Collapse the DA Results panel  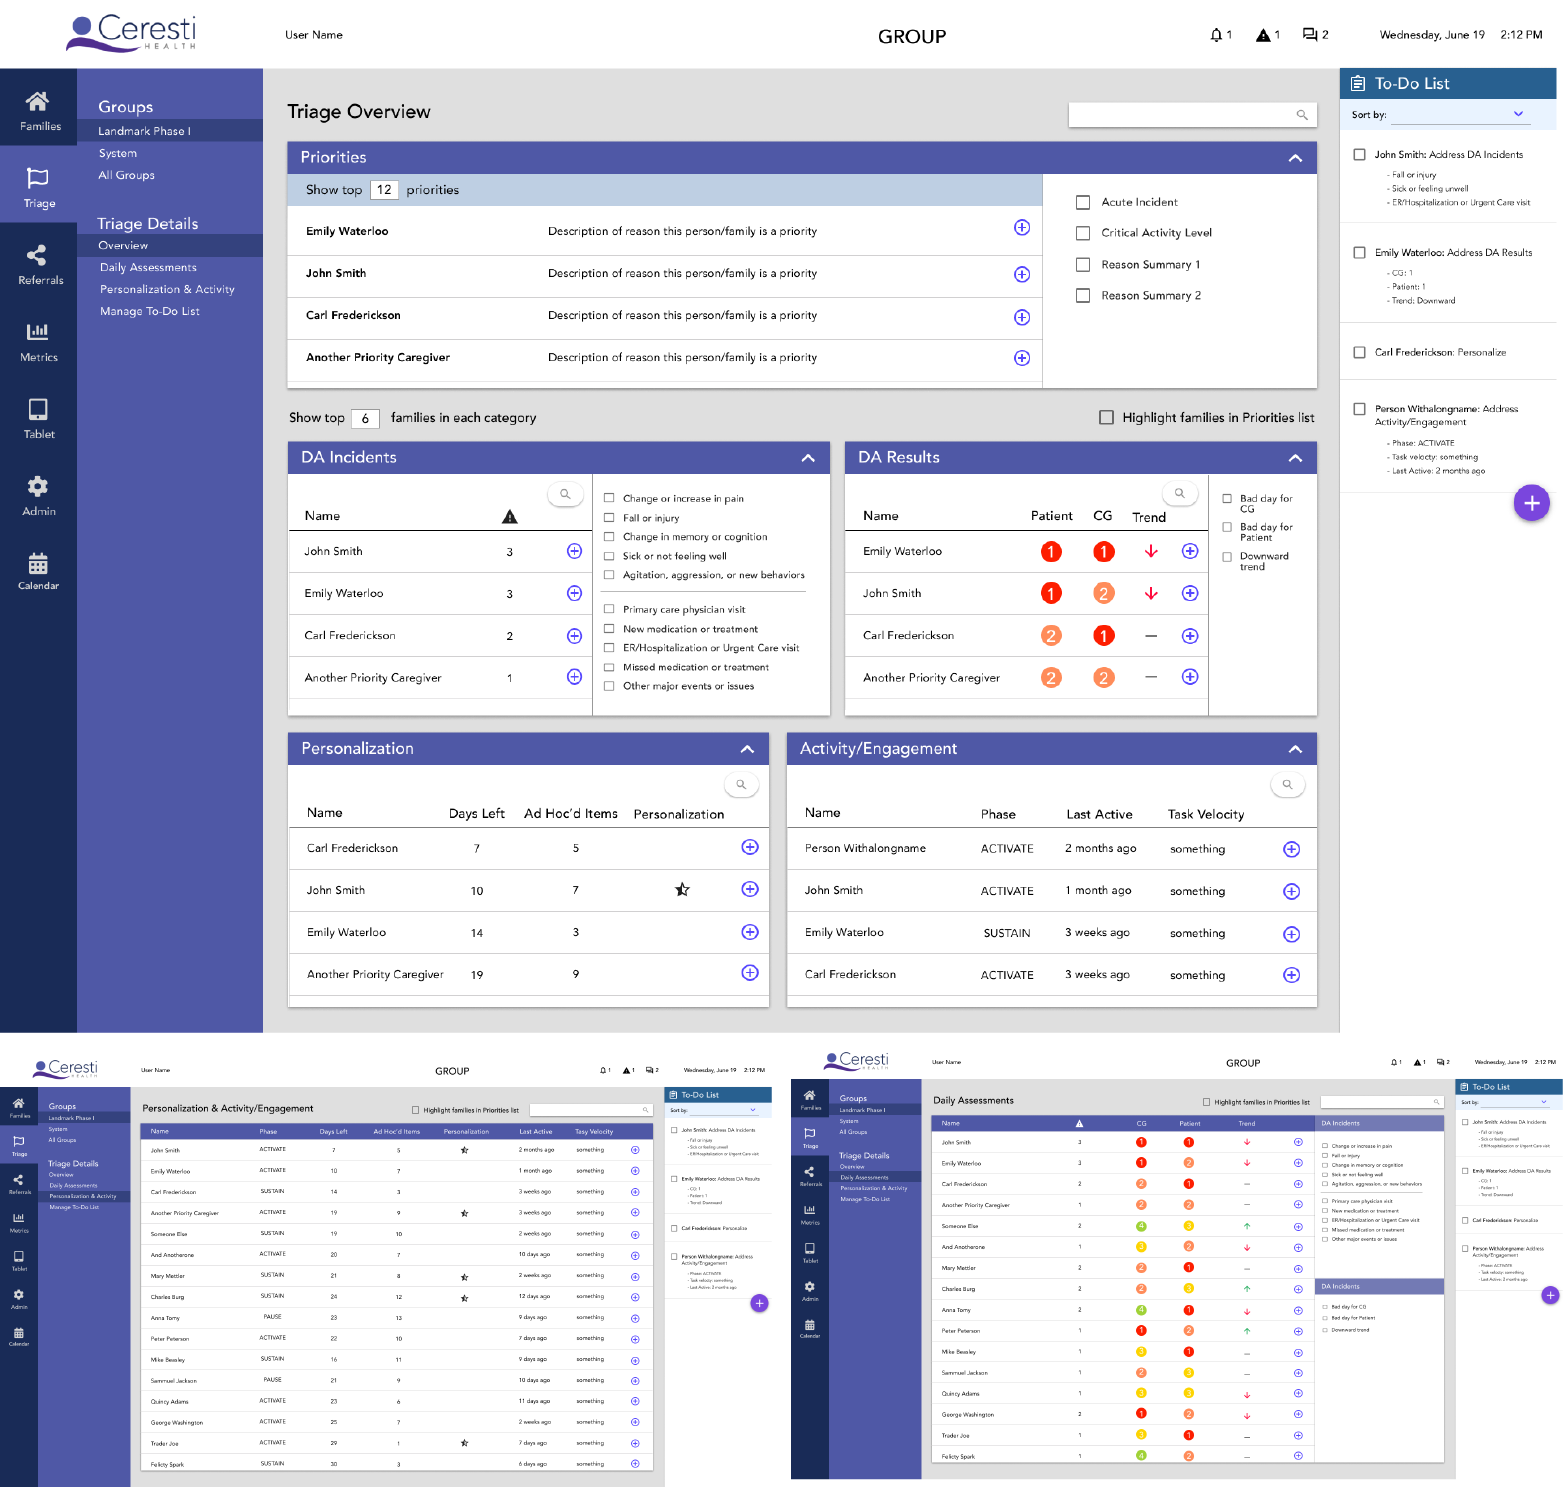pyautogui.click(x=1295, y=458)
